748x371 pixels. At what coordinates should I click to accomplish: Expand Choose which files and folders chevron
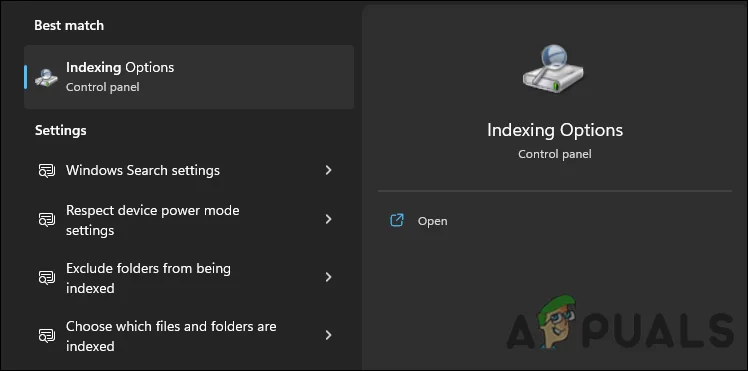[x=328, y=335]
